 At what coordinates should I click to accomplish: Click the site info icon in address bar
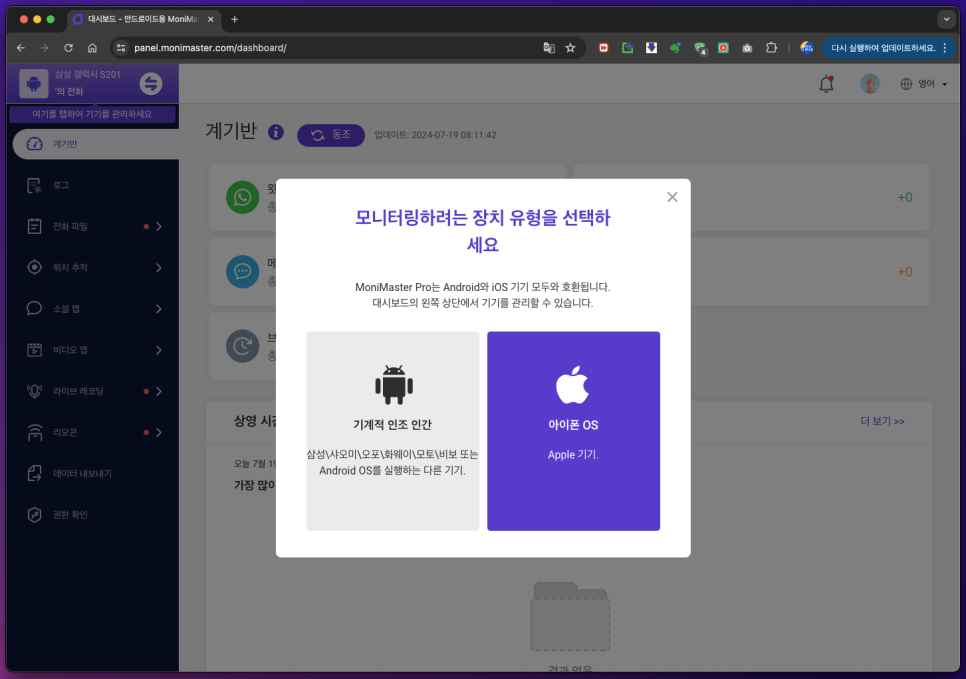click(121, 48)
